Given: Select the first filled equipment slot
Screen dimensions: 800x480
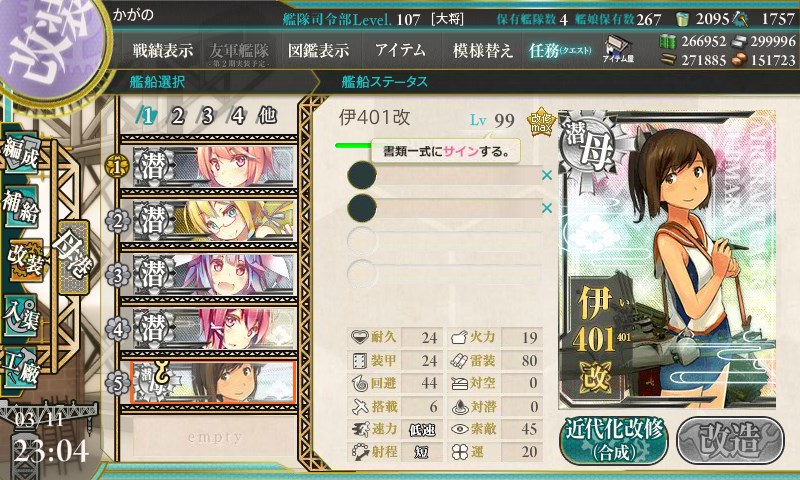Looking at the screenshot, I should click(444, 175).
